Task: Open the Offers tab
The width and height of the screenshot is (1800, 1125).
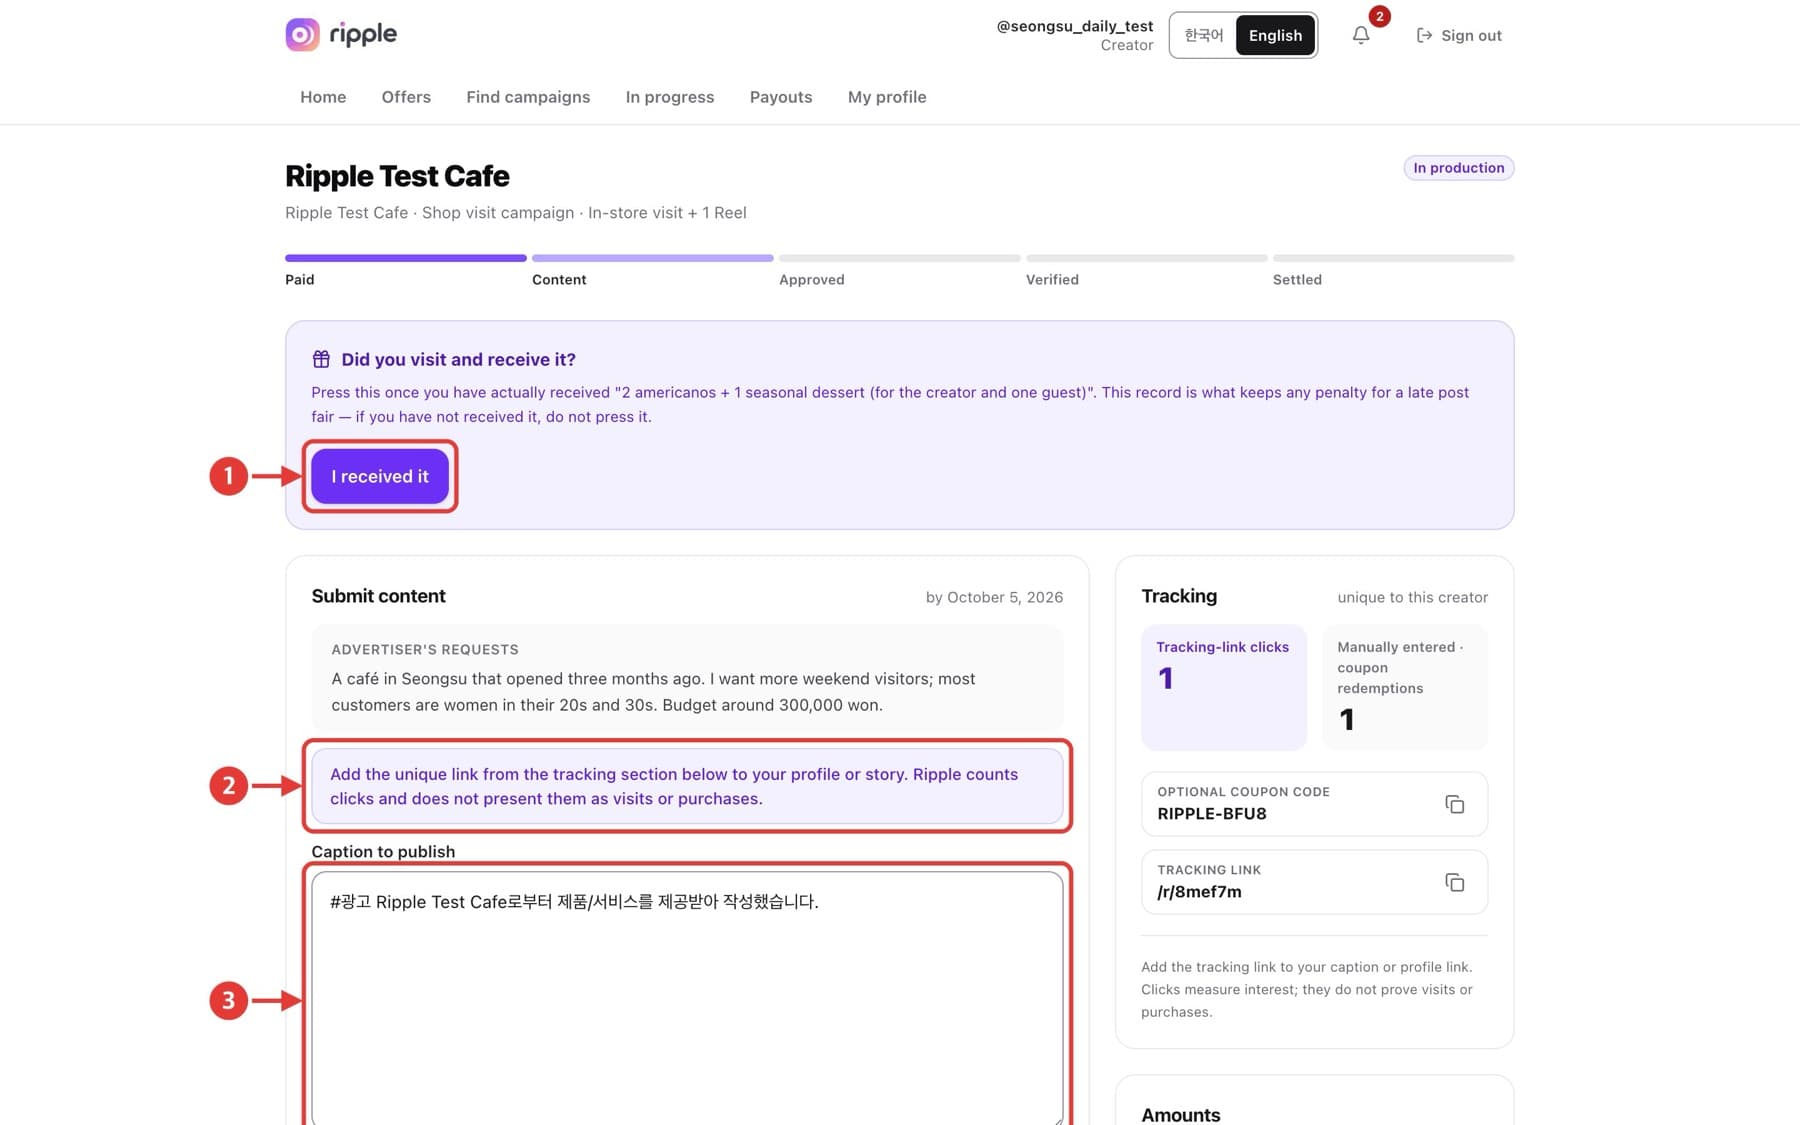Action: coord(406,97)
